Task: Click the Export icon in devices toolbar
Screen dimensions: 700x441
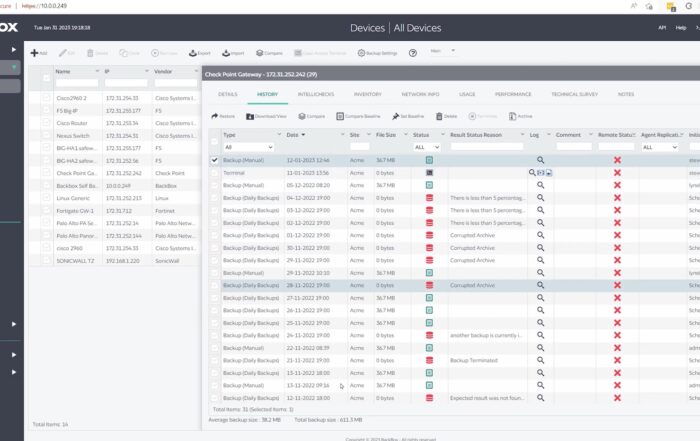Action: [x=192, y=53]
